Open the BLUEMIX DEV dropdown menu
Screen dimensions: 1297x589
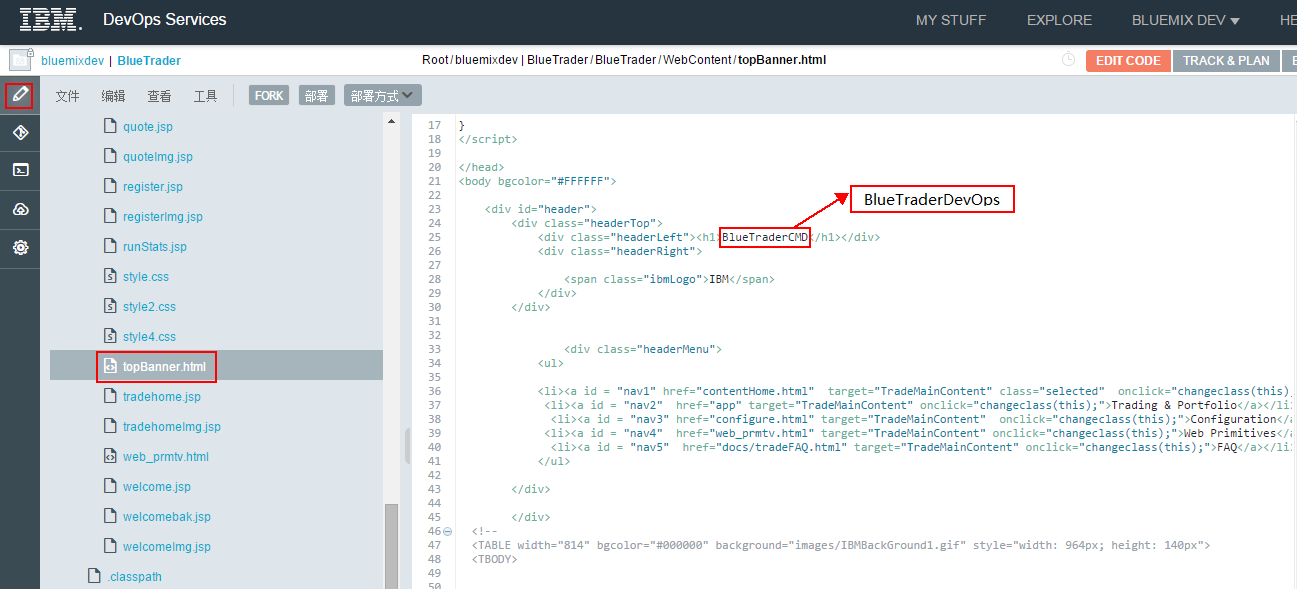coord(1185,20)
